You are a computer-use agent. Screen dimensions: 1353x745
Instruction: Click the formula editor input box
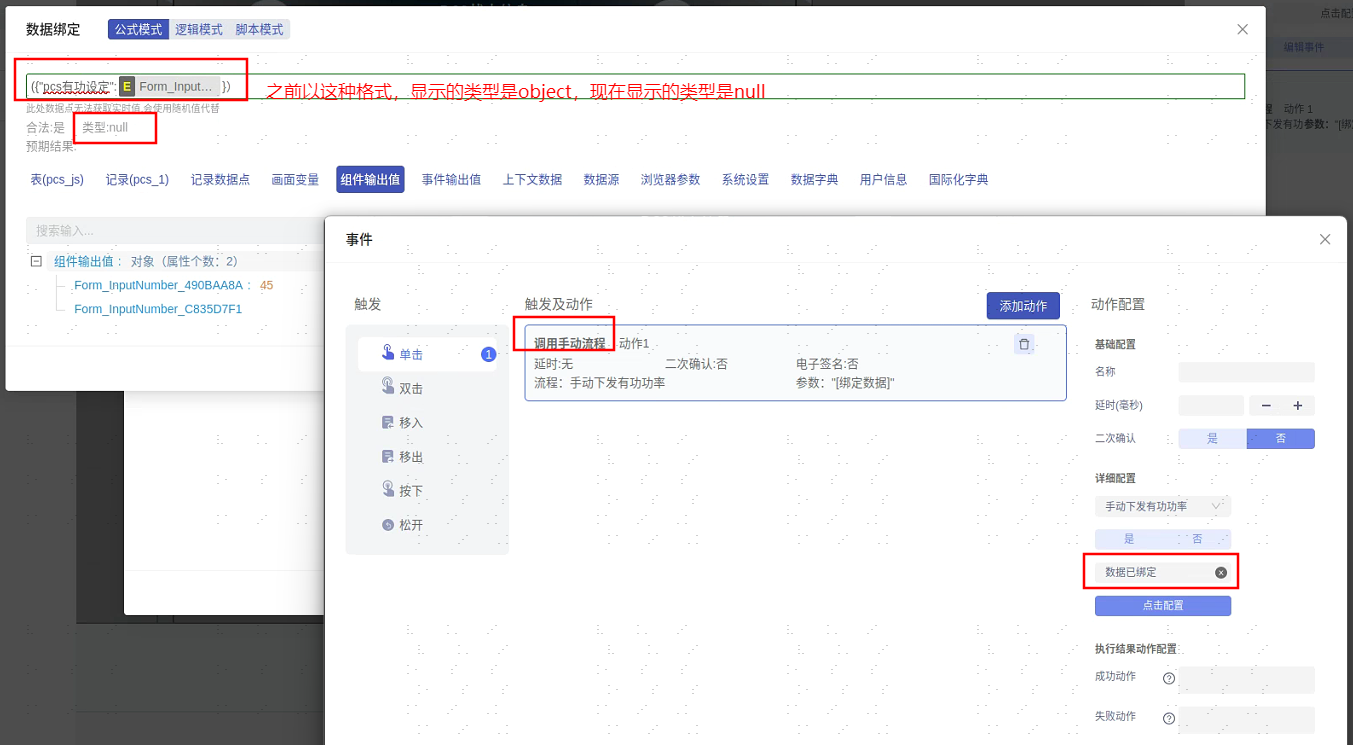[635, 86]
